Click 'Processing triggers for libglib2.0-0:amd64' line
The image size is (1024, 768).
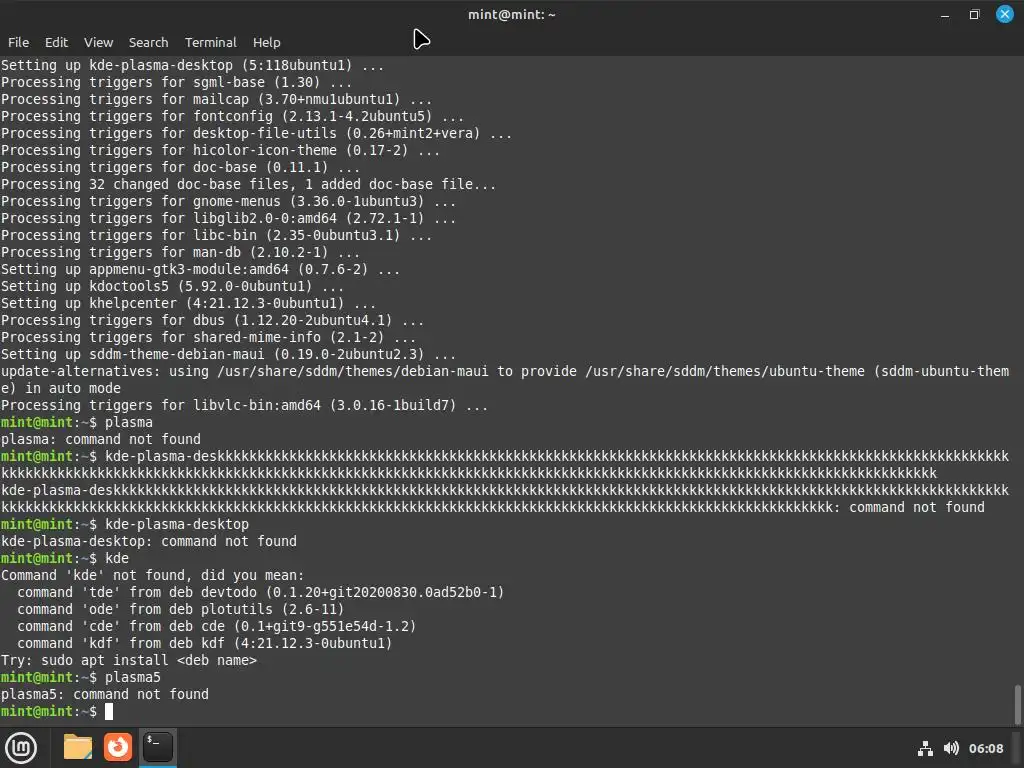pos(228,218)
